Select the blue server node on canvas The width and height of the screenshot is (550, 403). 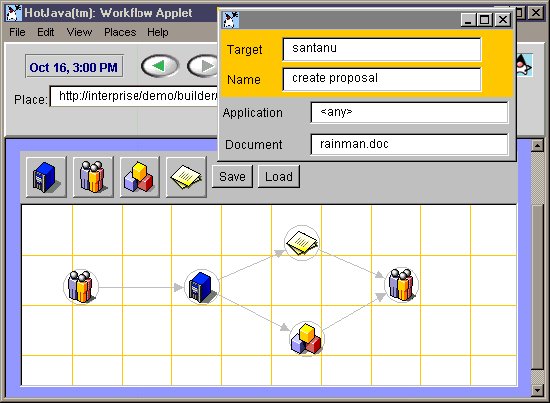click(x=202, y=287)
